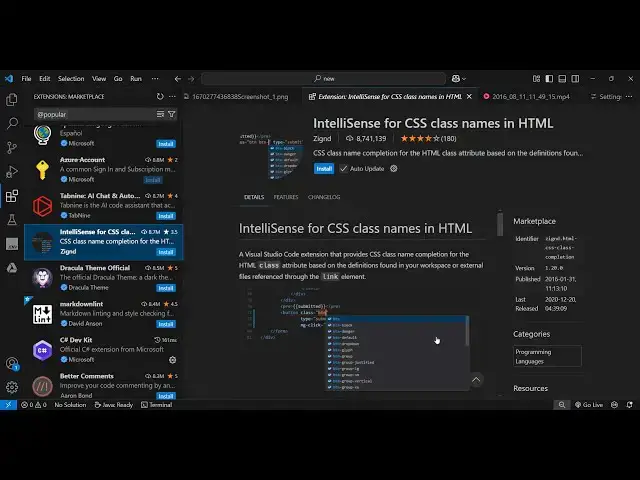The height and width of the screenshot is (480, 640).
Task: Open the Selection menu
Action: [71, 78]
